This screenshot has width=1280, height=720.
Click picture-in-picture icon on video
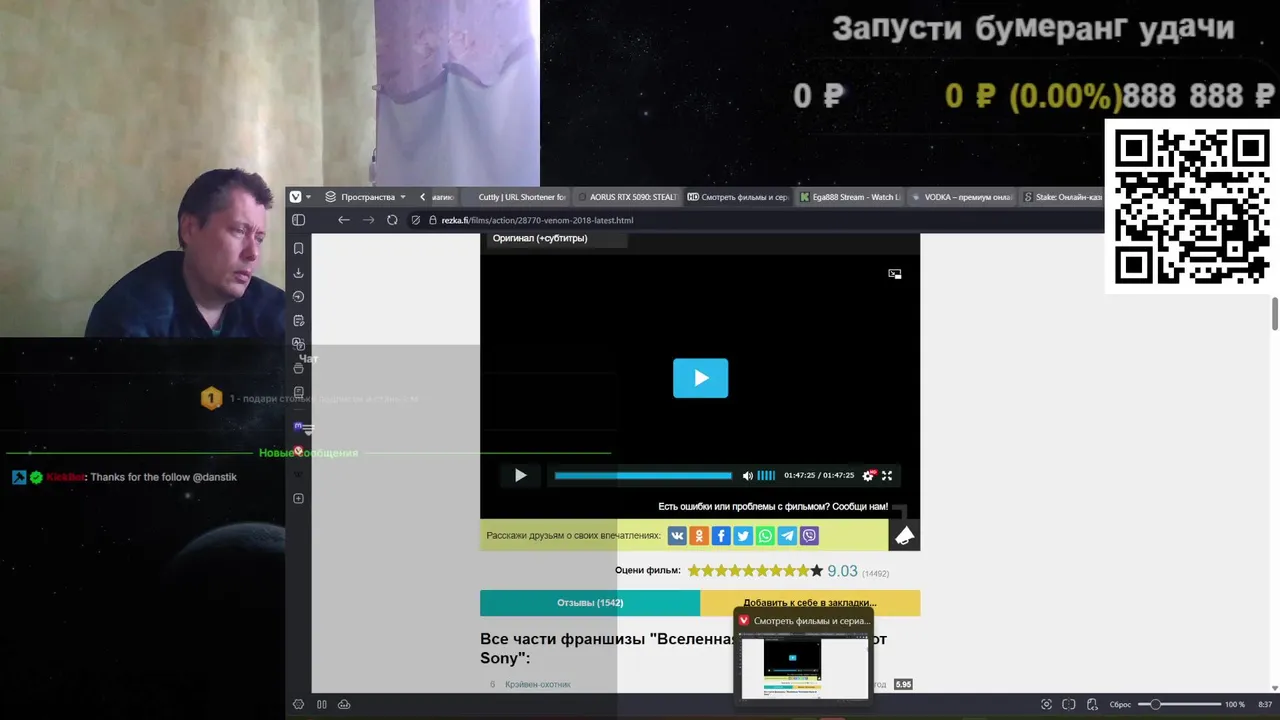[x=895, y=274]
